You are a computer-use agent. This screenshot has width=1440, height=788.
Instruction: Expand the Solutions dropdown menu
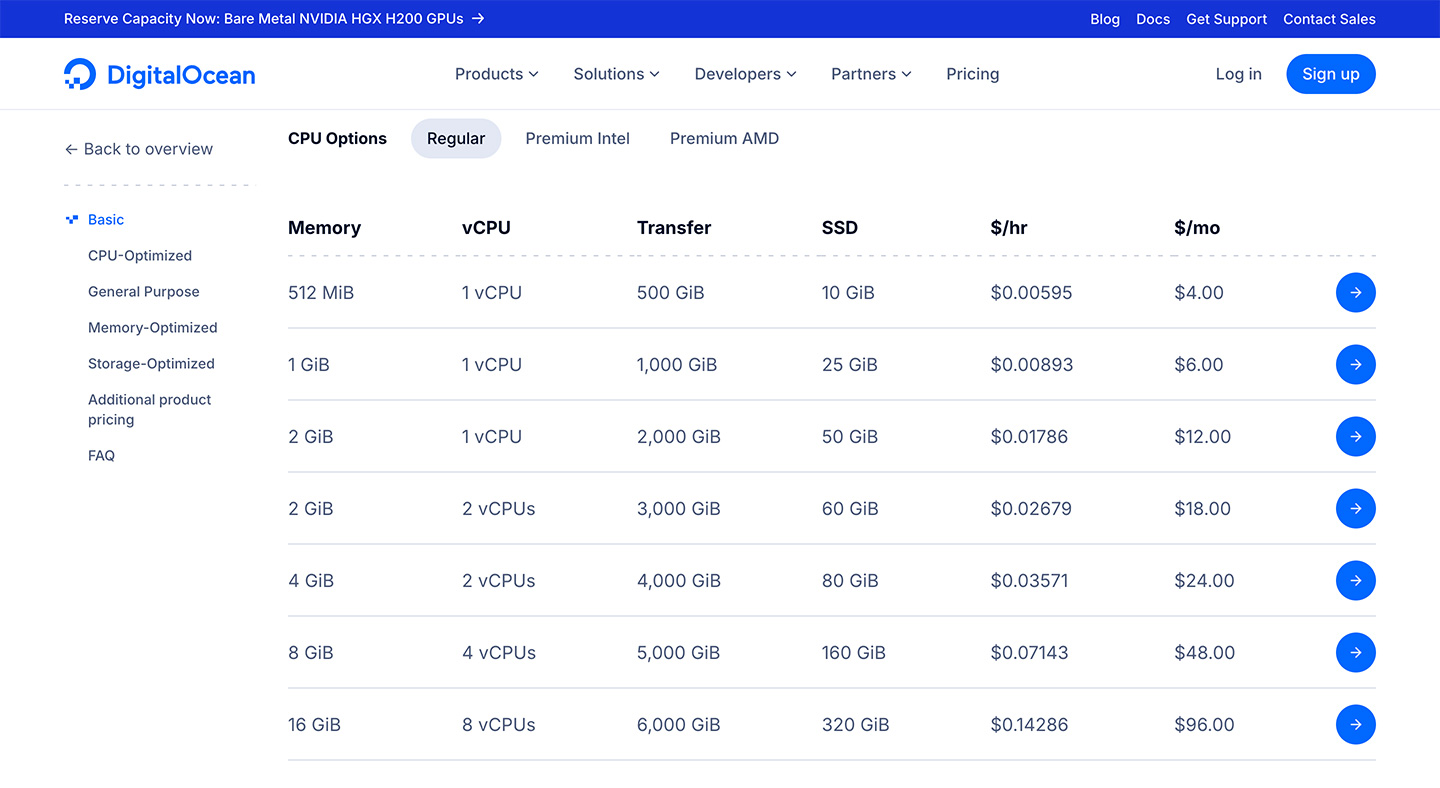coord(616,74)
